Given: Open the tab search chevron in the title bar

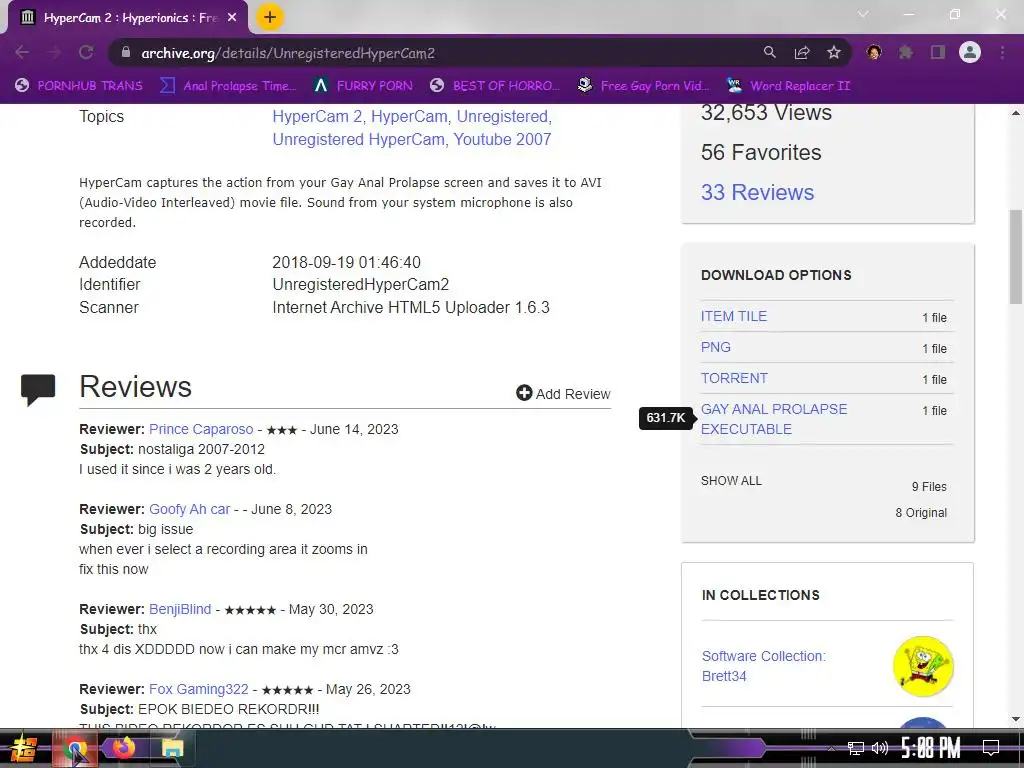Looking at the screenshot, I should click(x=863, y=14).
